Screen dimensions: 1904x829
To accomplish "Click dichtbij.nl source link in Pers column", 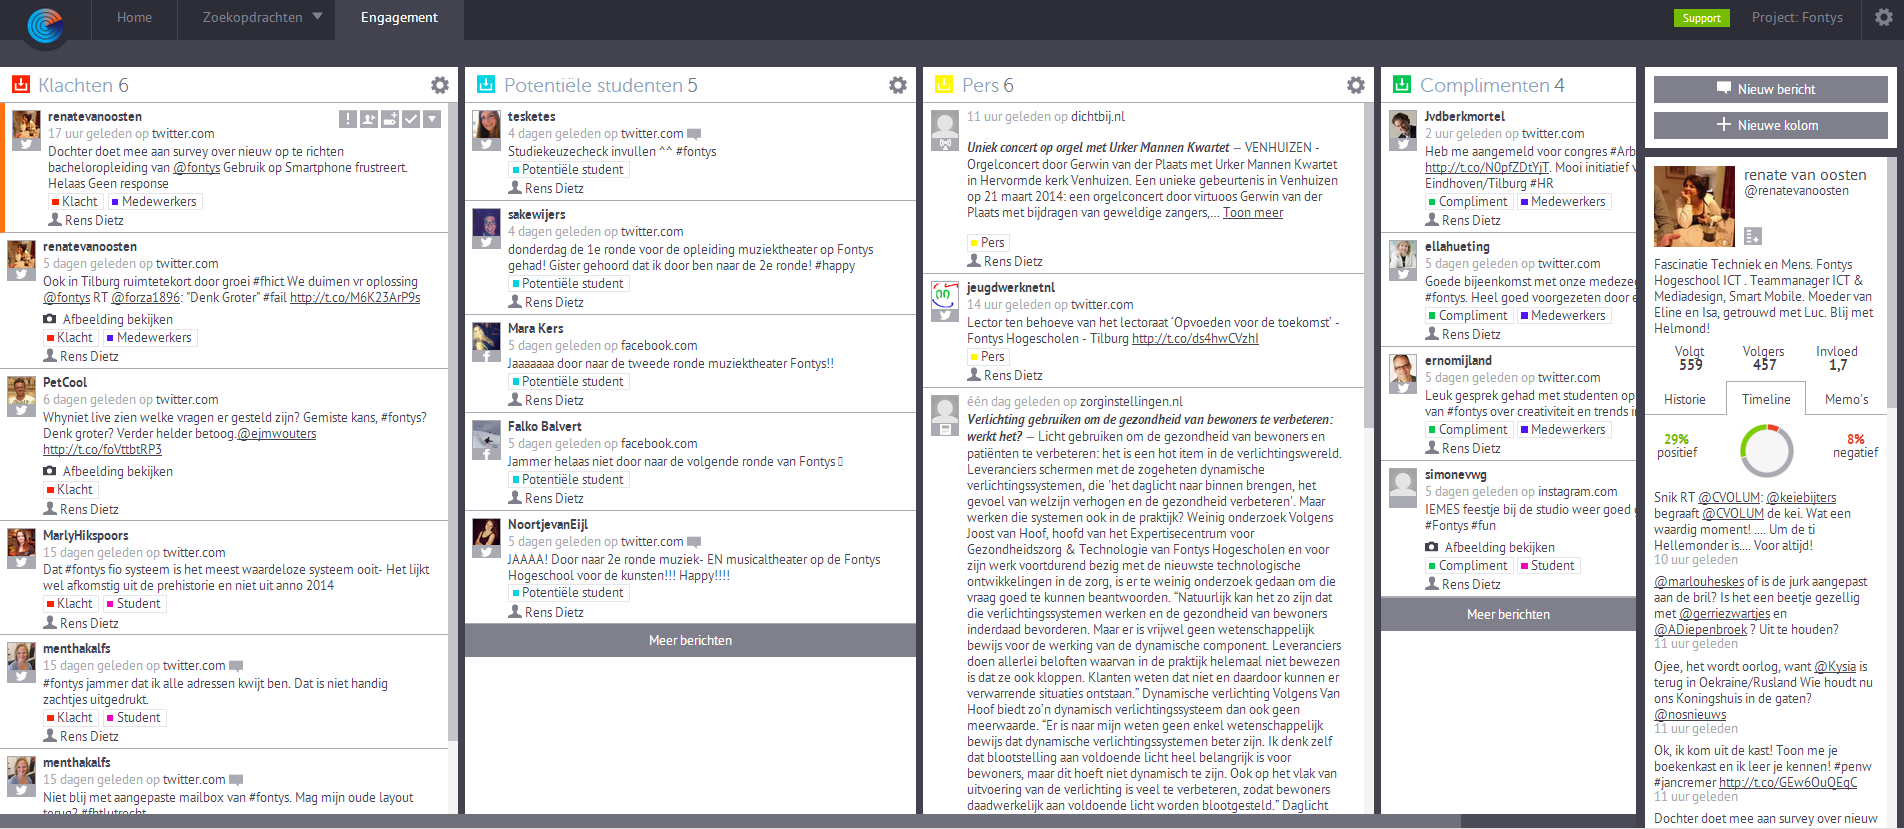I will (1098, 116).
